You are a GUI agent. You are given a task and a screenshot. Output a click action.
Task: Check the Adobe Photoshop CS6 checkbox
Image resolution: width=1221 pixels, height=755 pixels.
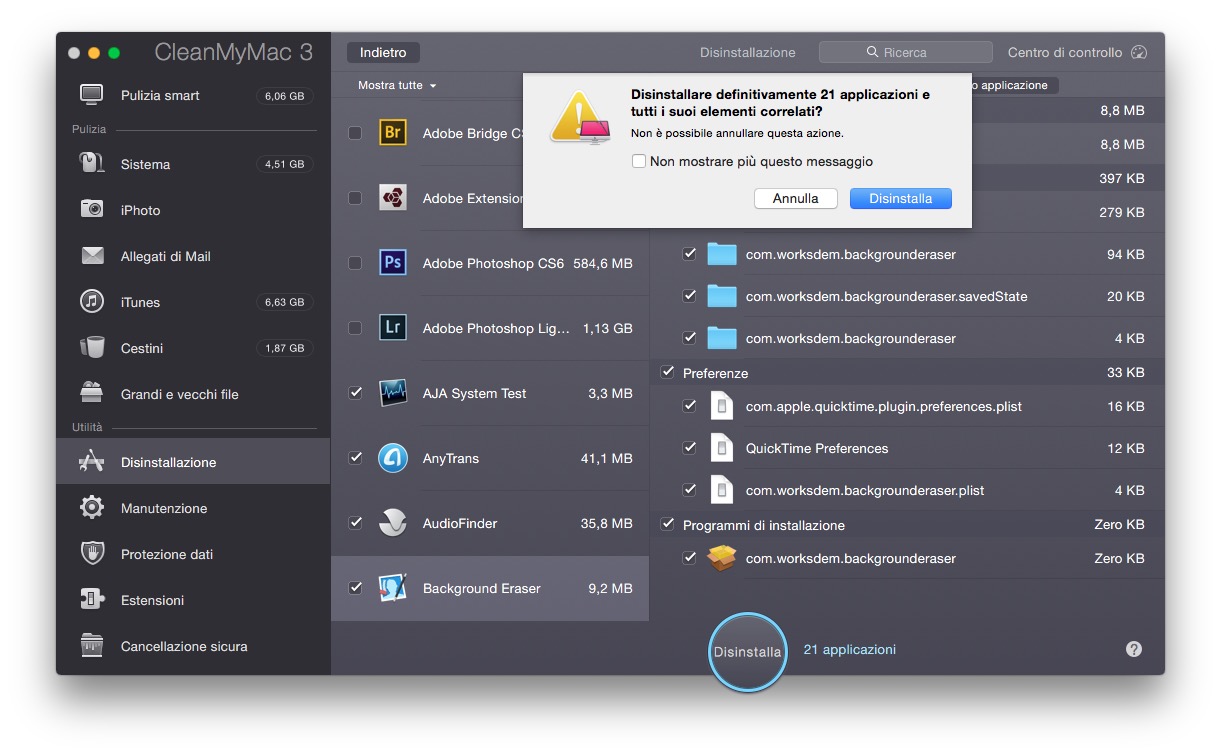[355, 263]
